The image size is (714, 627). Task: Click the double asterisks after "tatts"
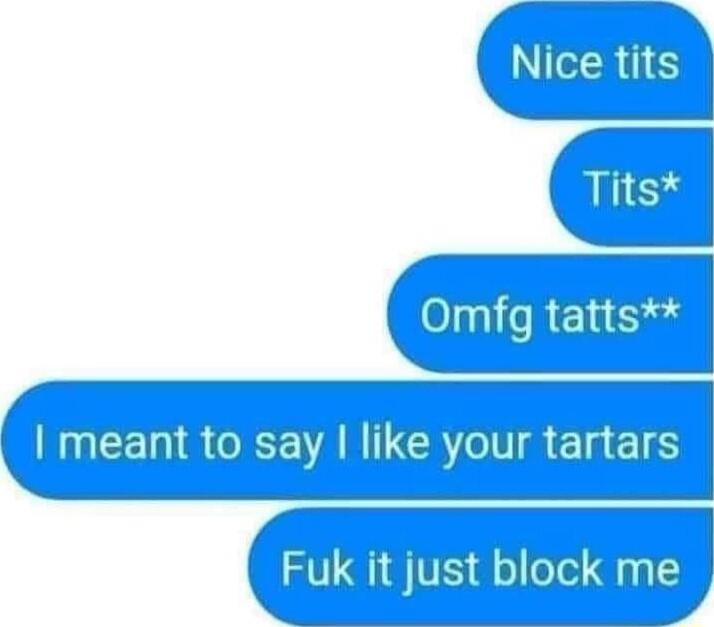(x=659, y=310)
